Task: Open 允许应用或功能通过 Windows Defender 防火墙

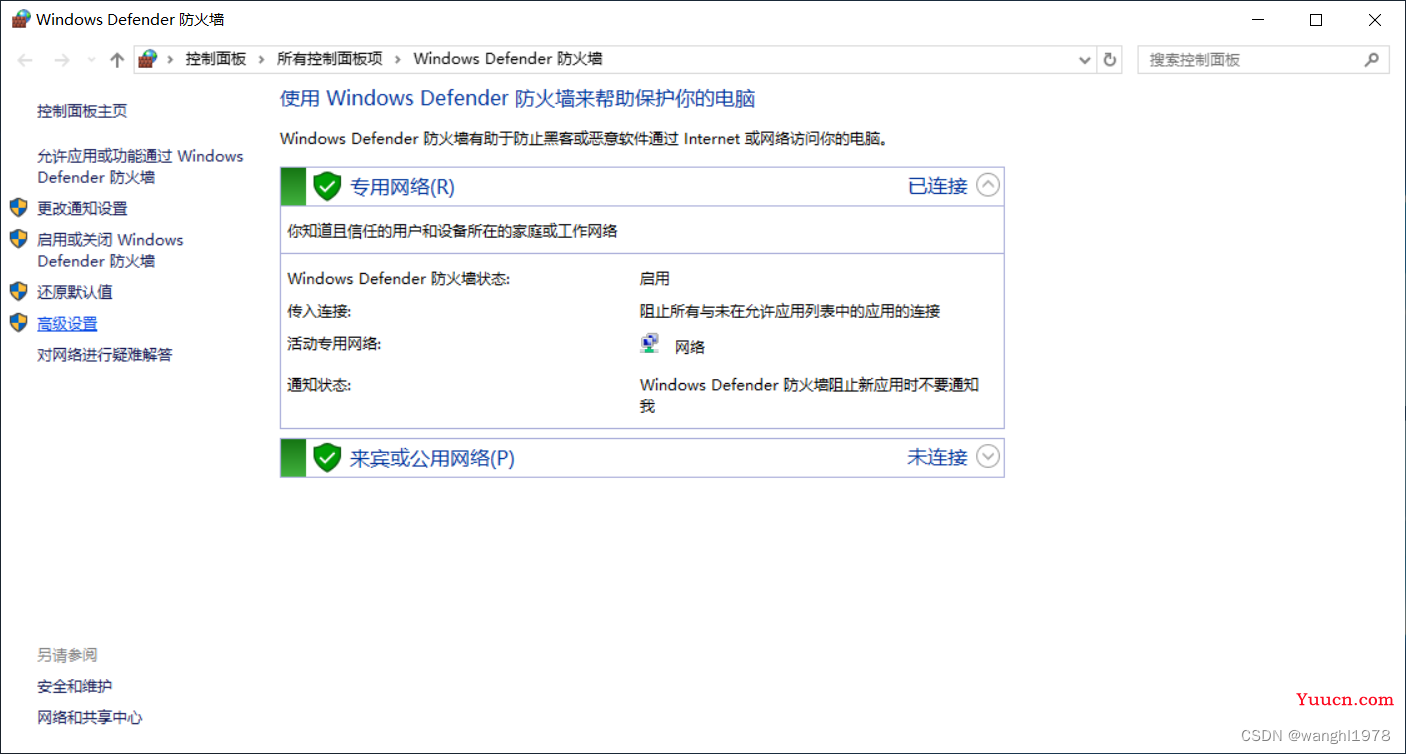Action: 140,166
